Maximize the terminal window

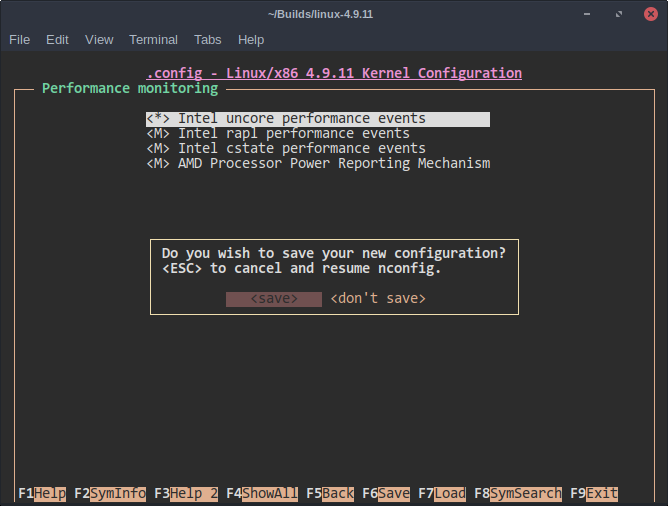point(619,14)
